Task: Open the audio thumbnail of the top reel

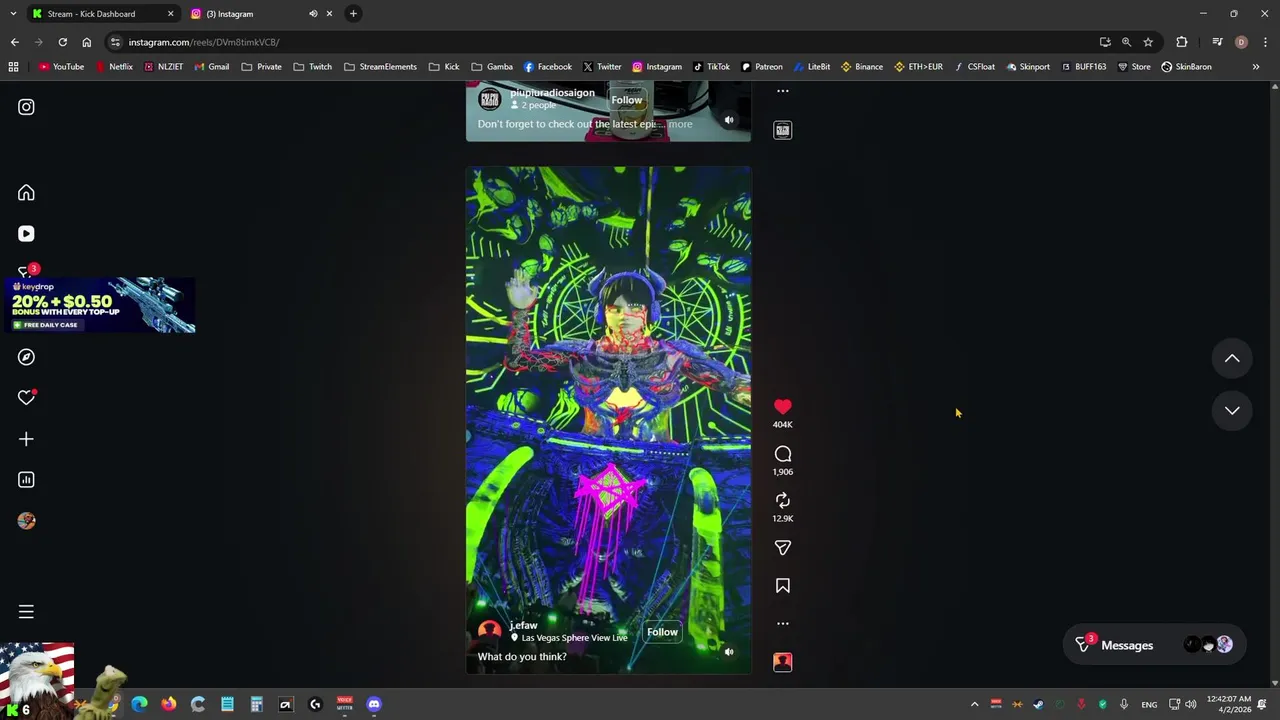Action: click(x=783, y=130)
